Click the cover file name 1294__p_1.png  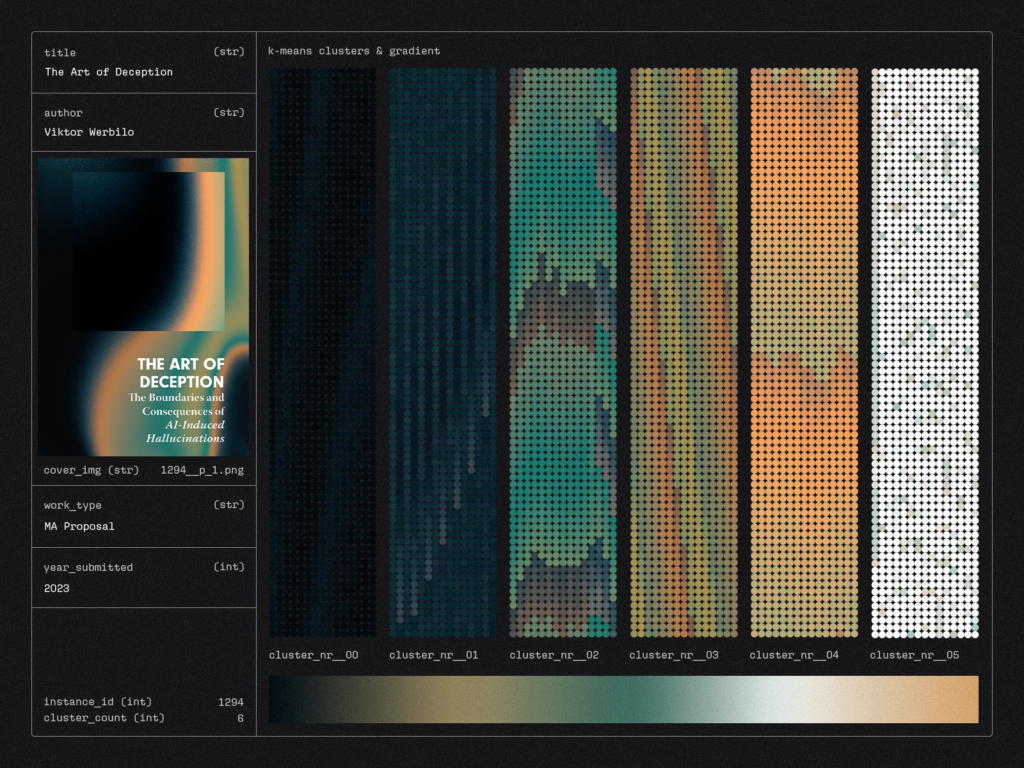click(203, 468)
